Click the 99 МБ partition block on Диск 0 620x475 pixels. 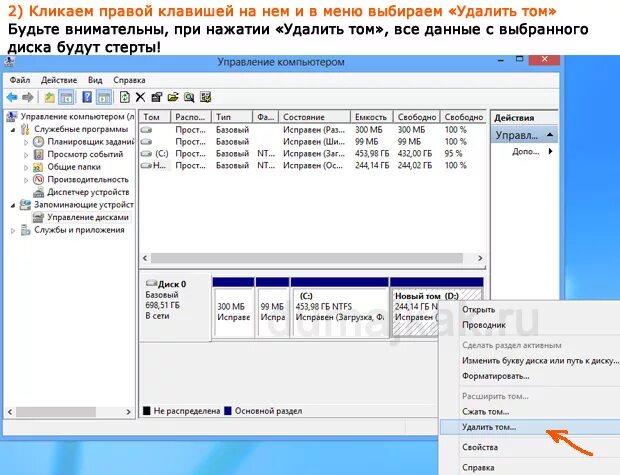pyautogui.click(x=272, y=308)
